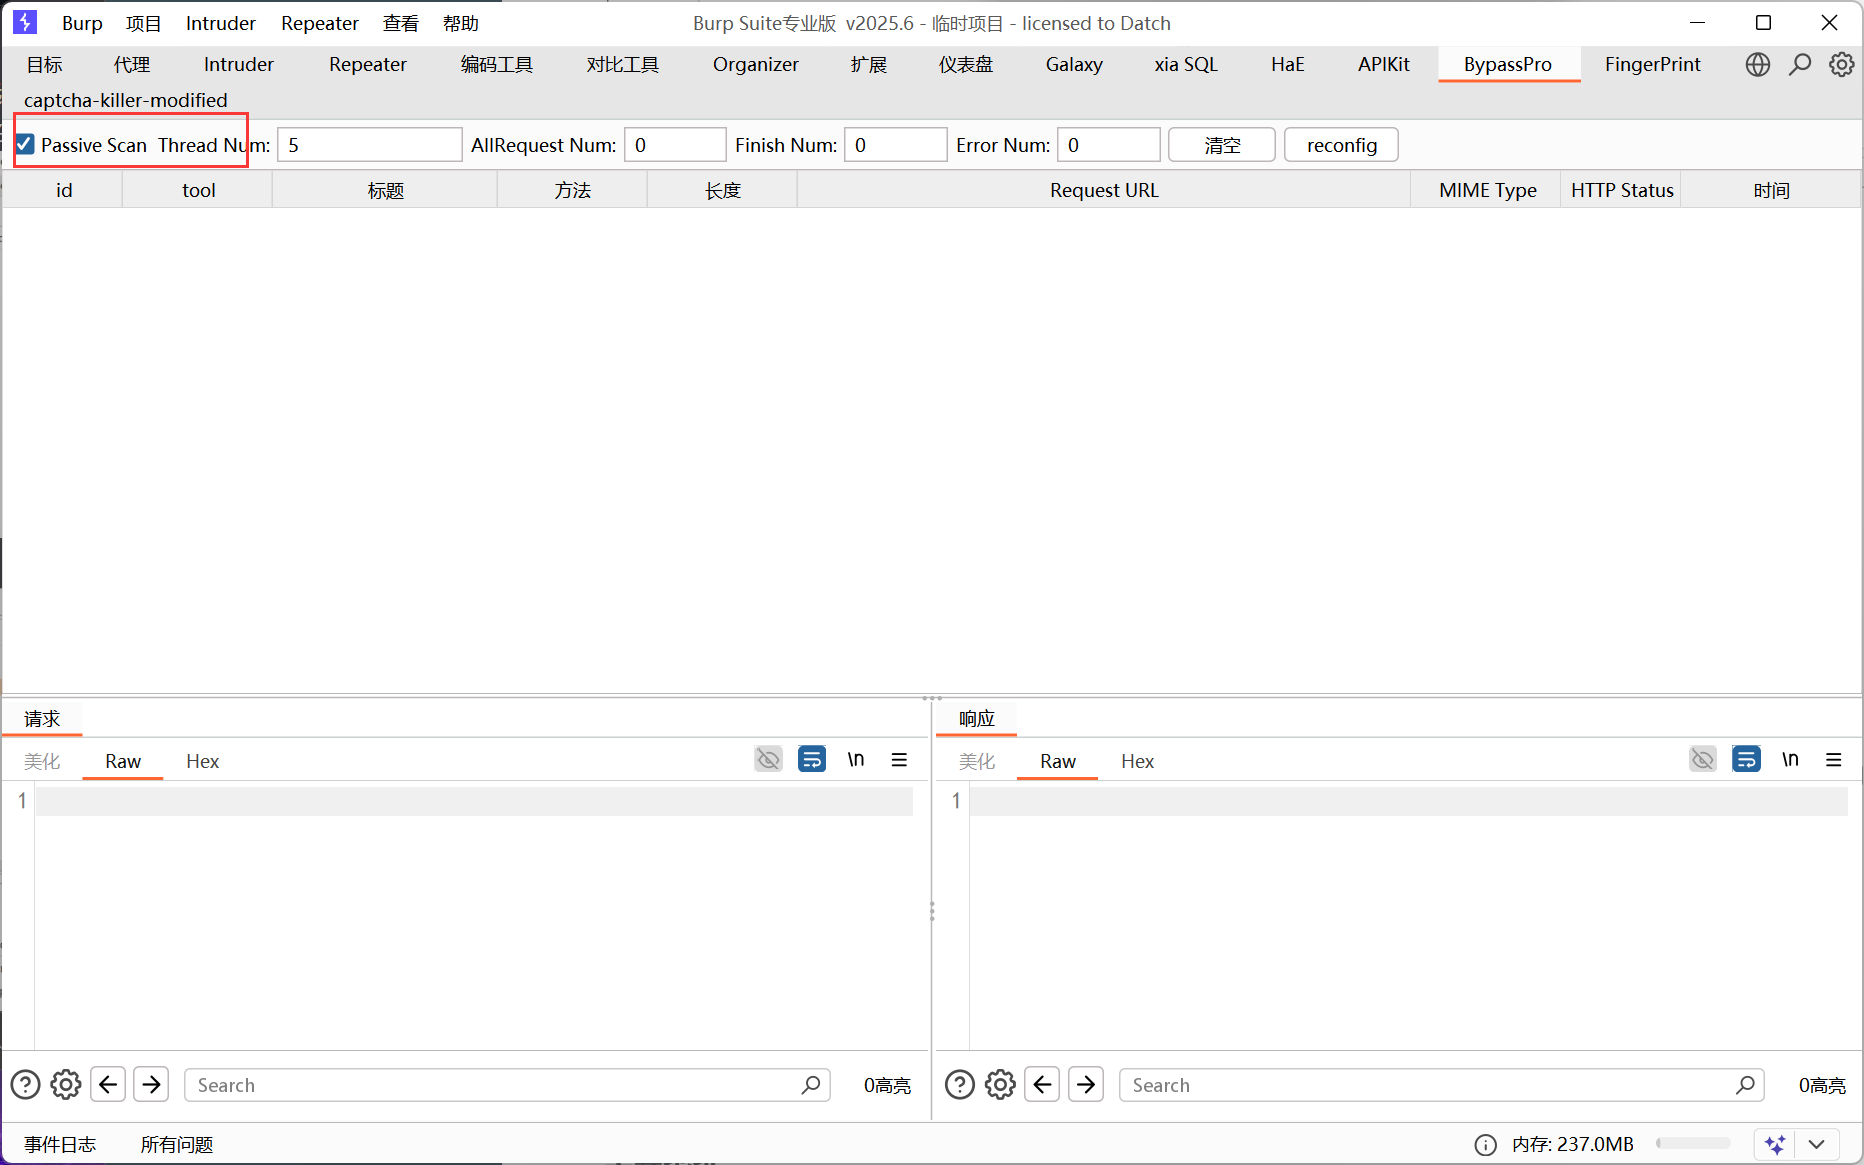Open the 查看 menu

pos(401,23)
